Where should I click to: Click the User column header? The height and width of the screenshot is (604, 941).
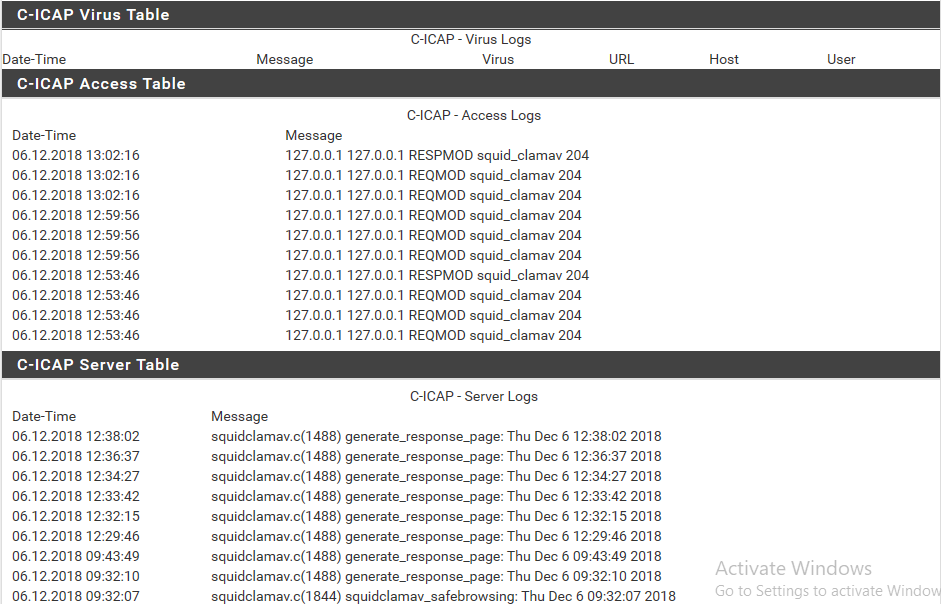841,59
